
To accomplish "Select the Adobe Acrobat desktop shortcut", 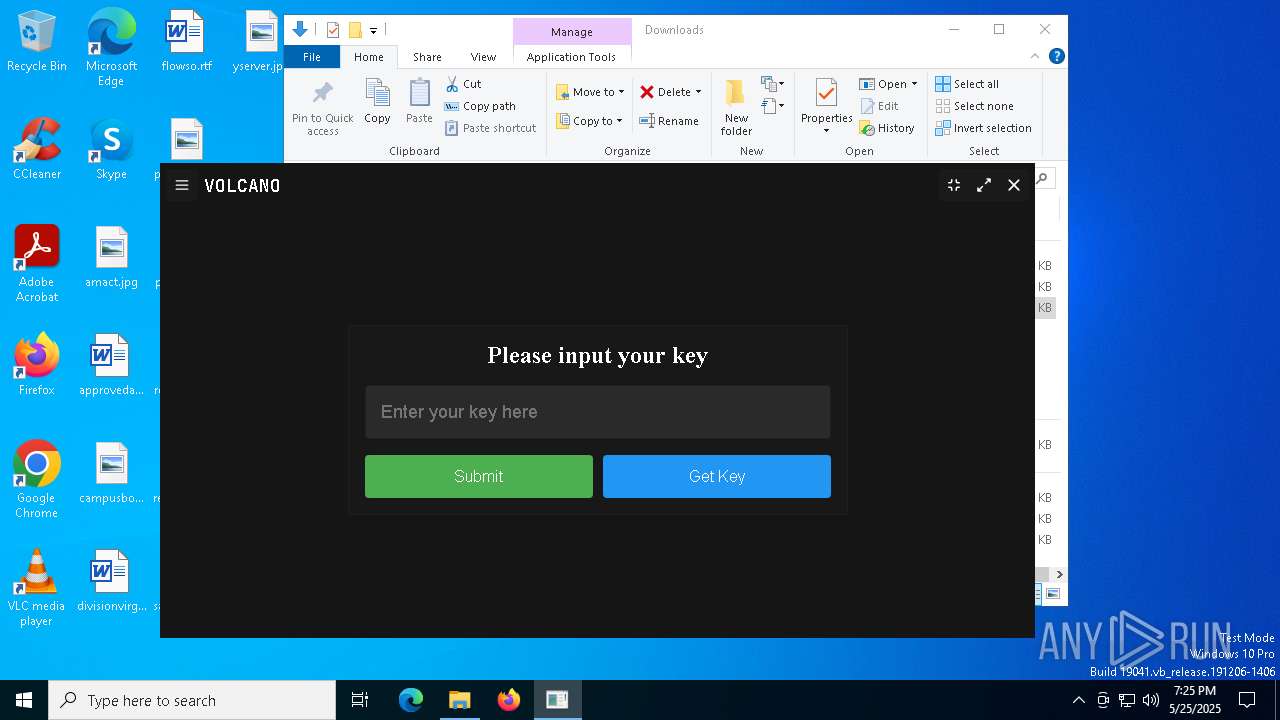I will pyautogui.click(x=37, y=263).
